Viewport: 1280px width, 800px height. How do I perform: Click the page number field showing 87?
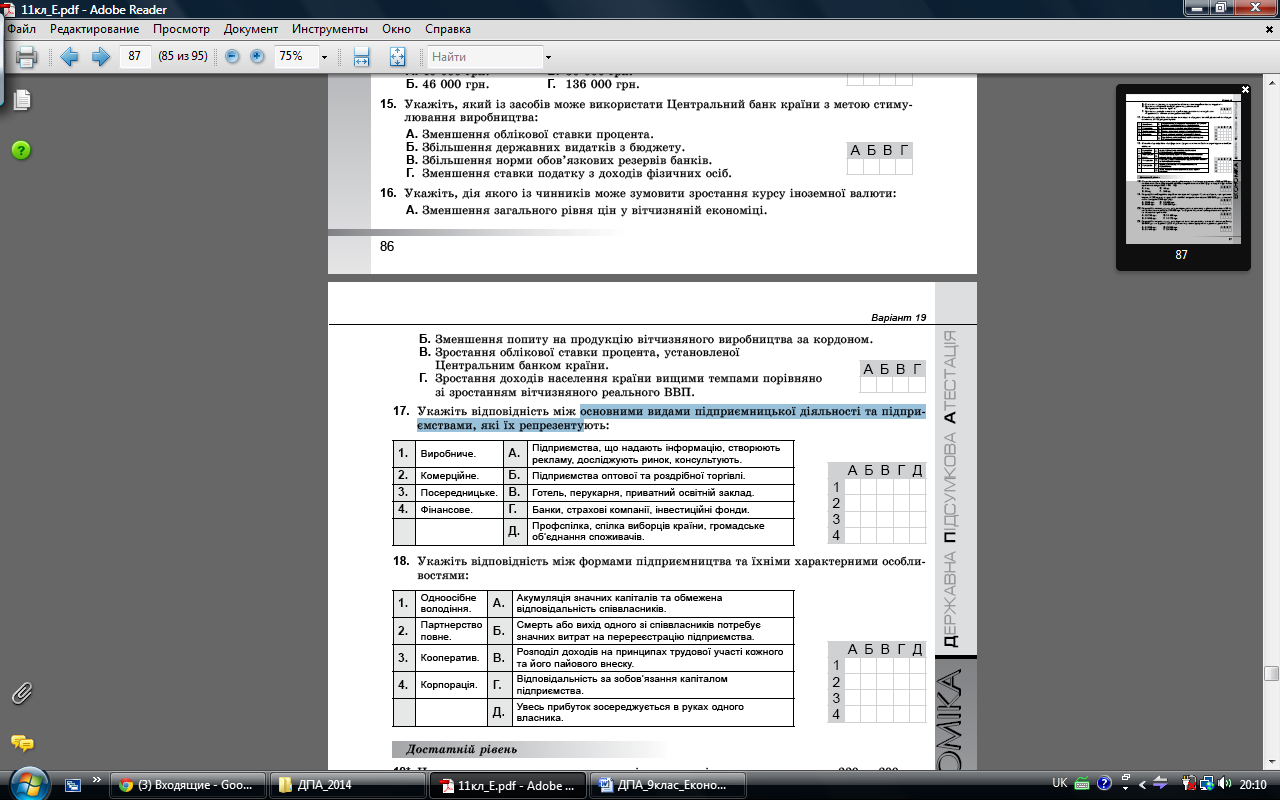135,57
